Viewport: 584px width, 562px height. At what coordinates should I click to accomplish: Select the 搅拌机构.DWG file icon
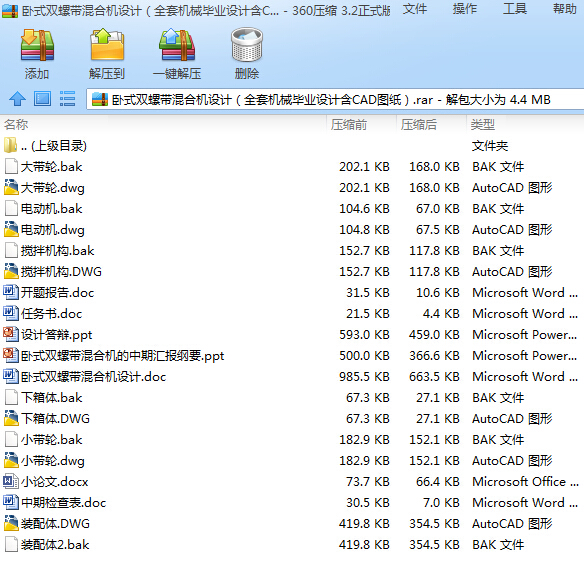click(11, 272)
